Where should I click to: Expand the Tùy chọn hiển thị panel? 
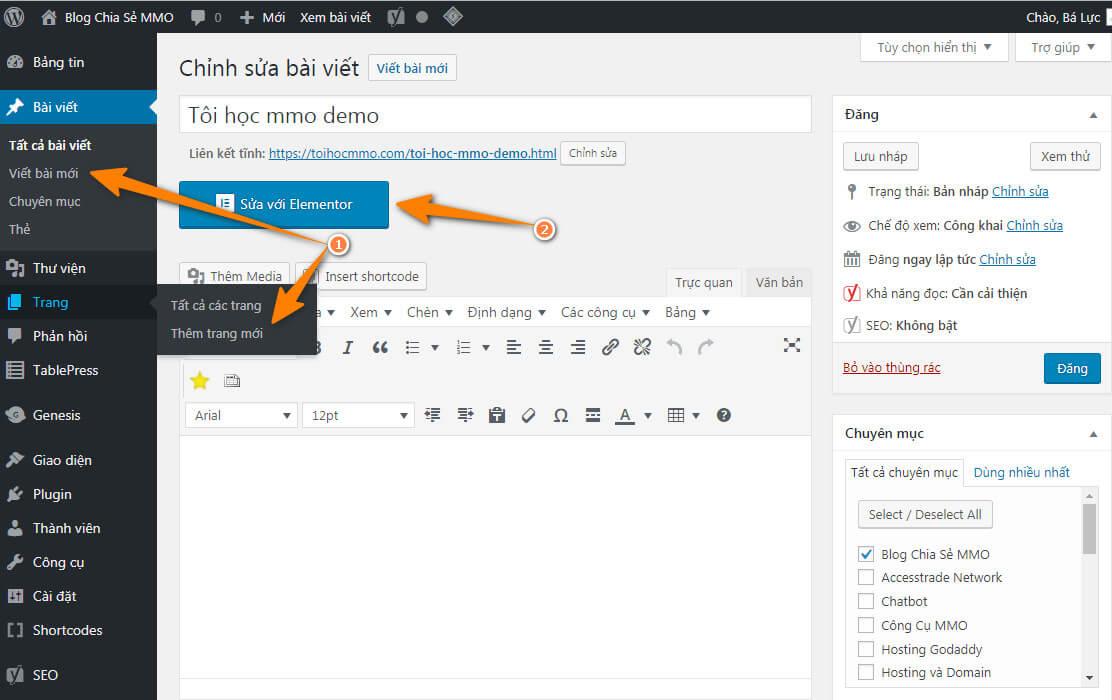pos(934,47)
